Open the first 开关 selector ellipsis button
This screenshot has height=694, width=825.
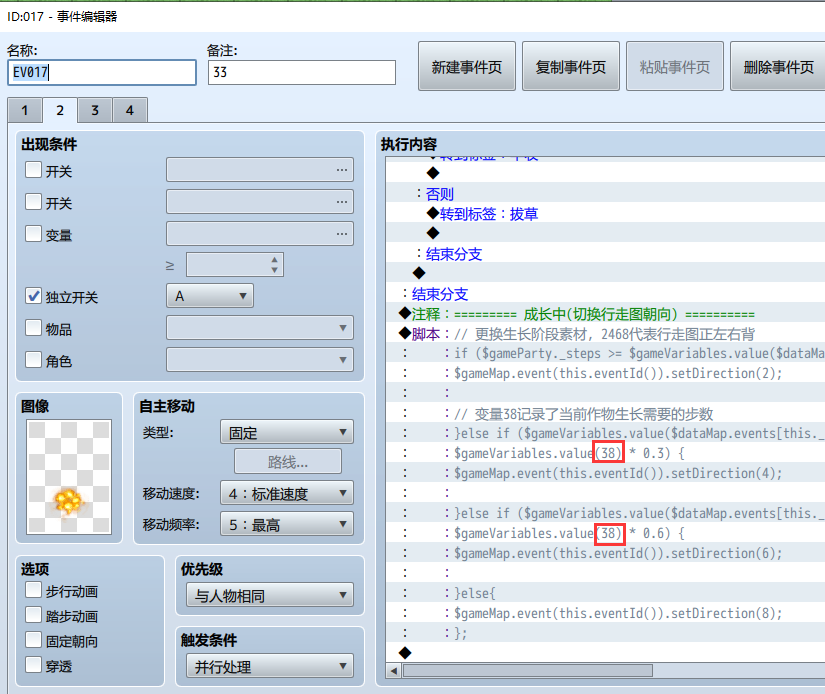point(341,170)
